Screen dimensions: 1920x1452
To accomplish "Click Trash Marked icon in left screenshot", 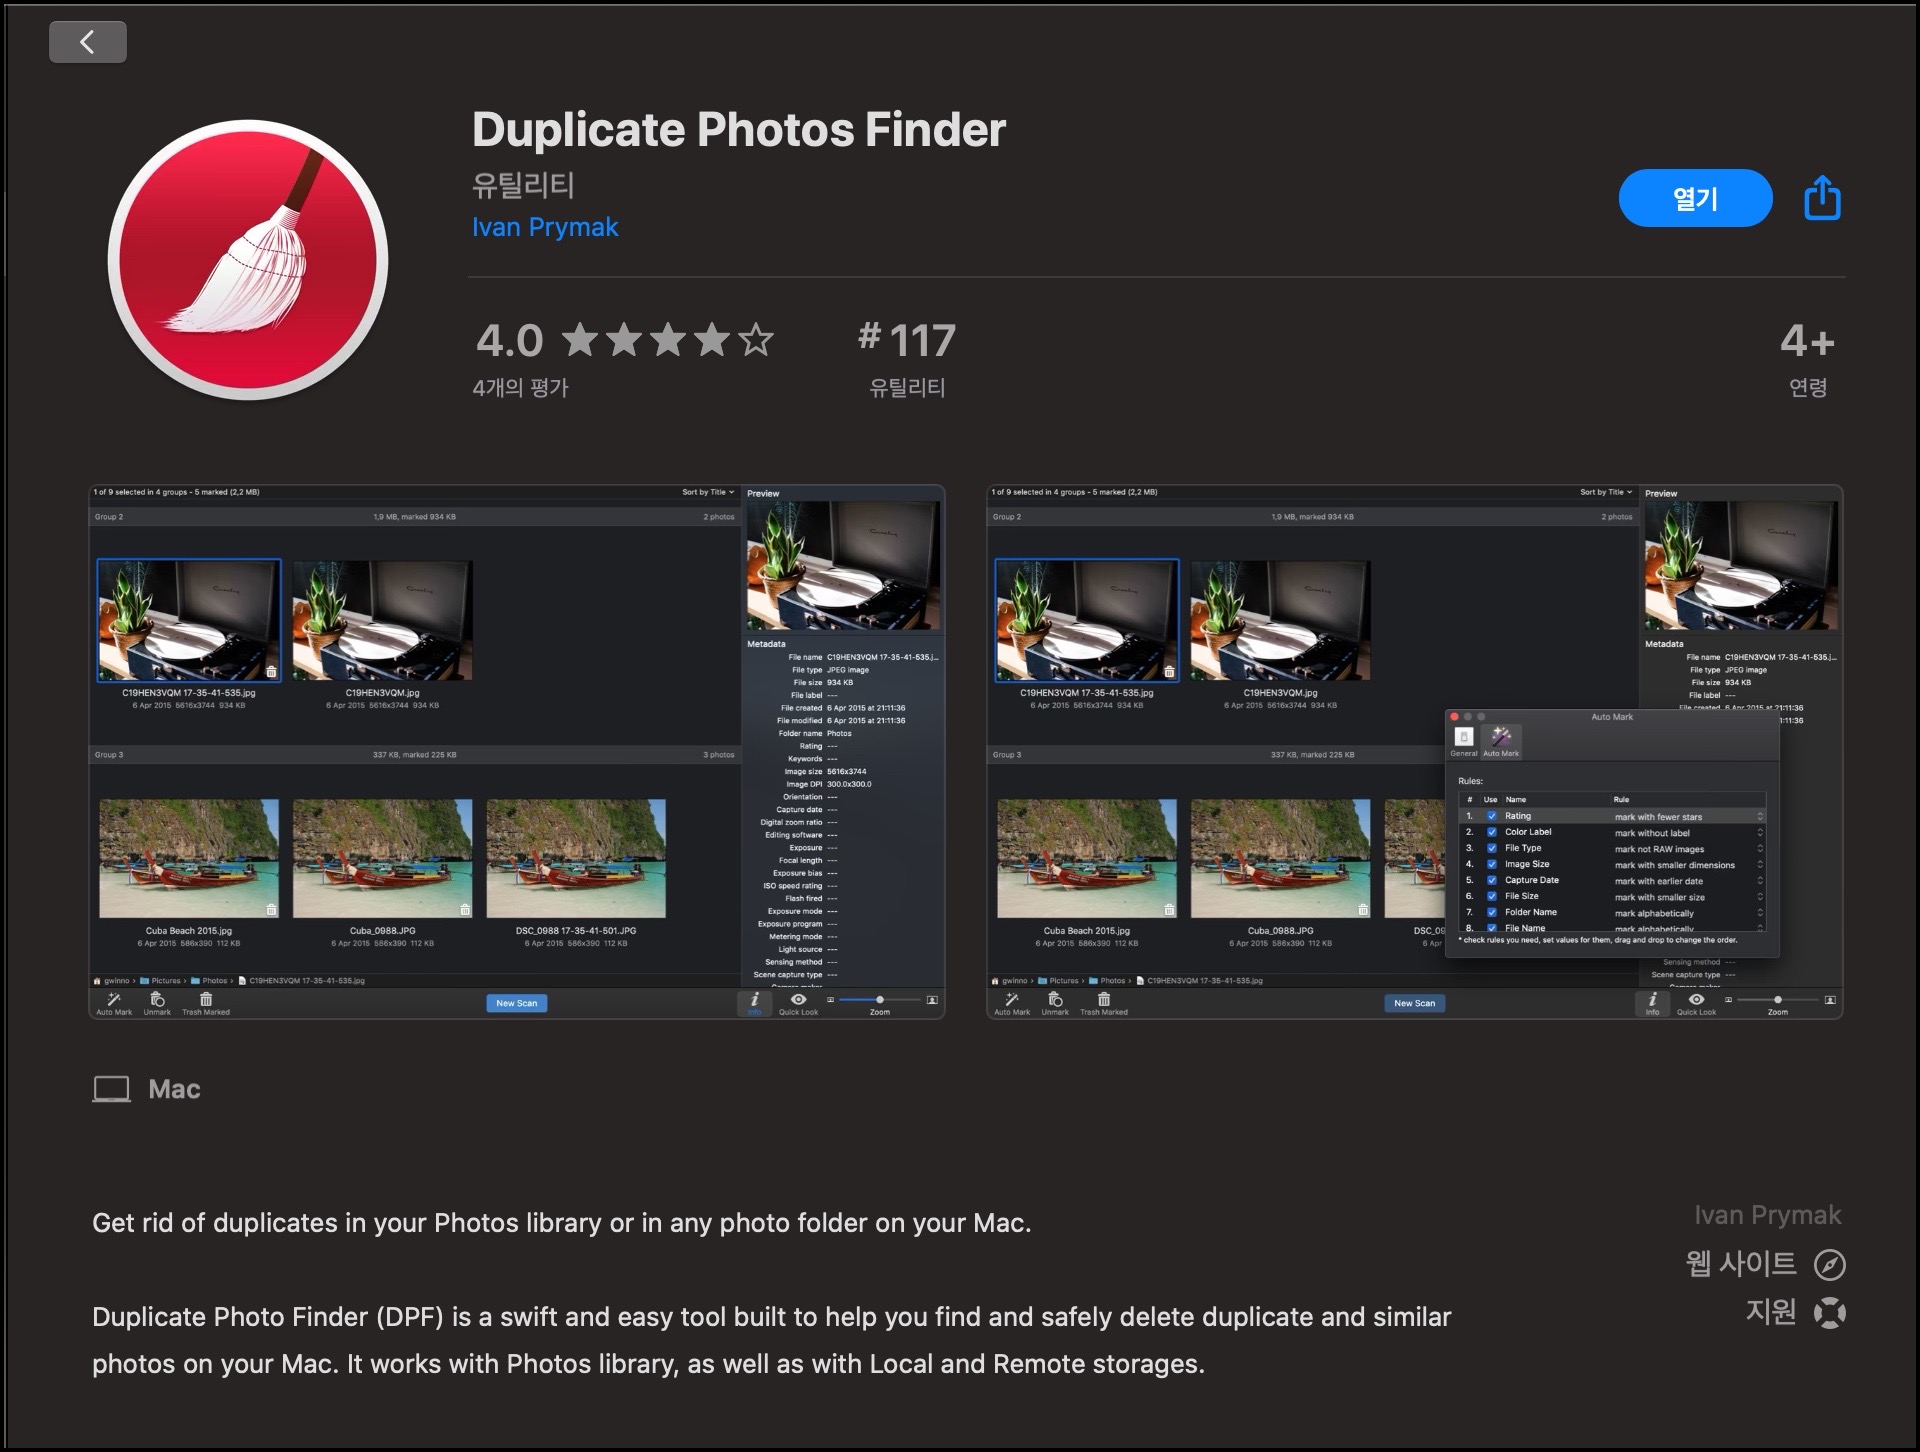I will click(206, 1000).
